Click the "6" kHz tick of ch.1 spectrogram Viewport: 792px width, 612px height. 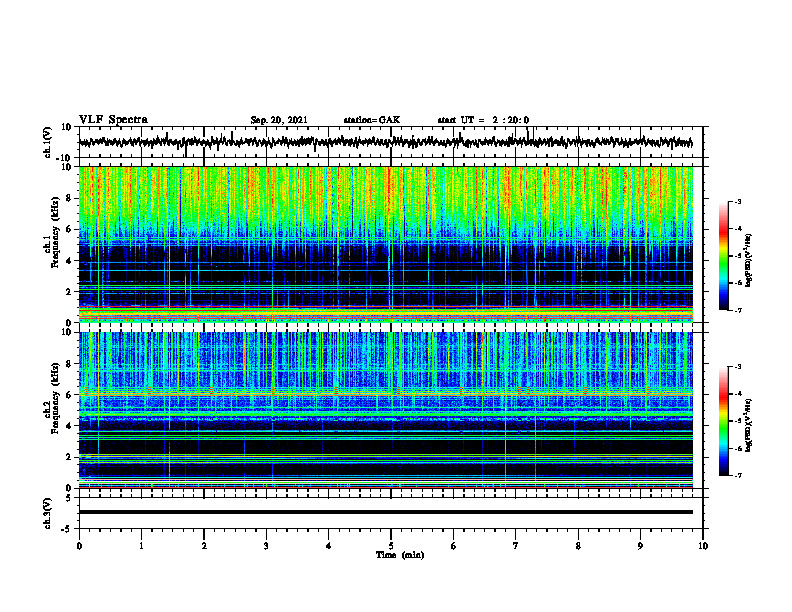[x=70, y=229]
